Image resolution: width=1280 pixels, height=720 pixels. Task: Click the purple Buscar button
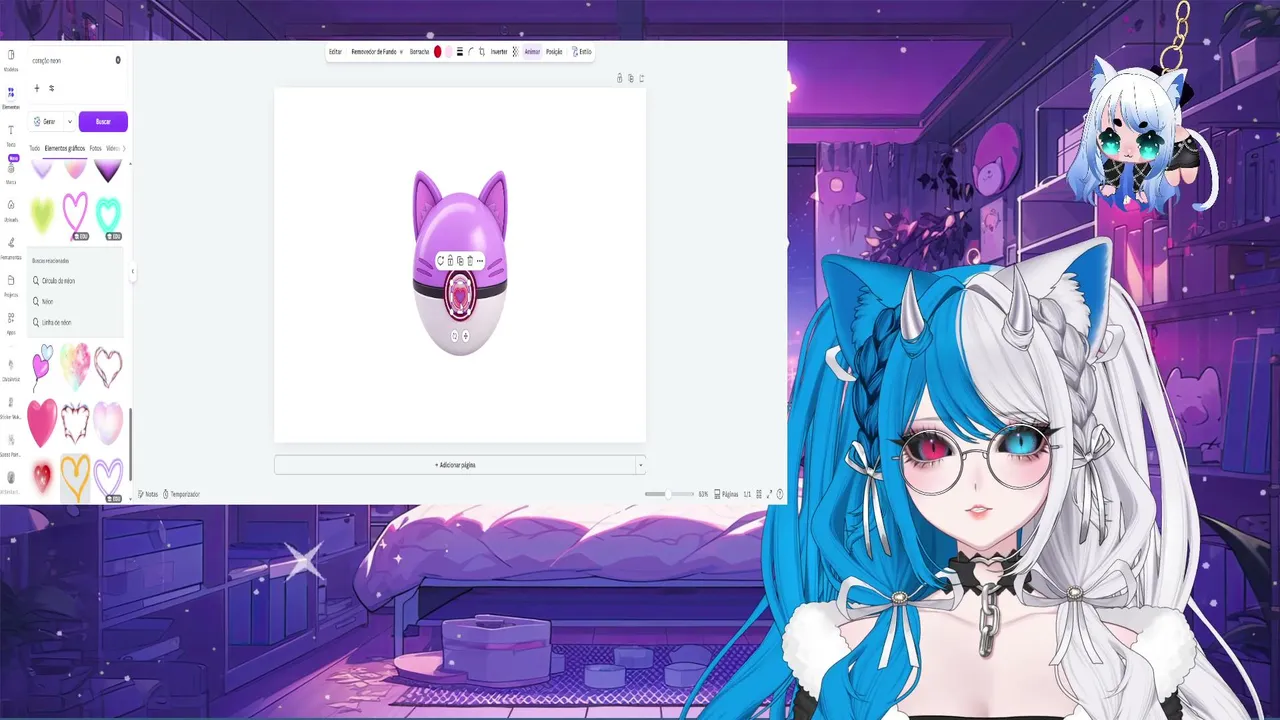point(103,122)
